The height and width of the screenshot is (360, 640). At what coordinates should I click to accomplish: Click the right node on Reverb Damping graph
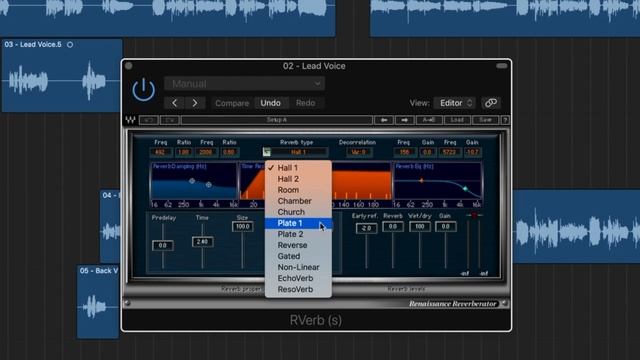pos(209,185)
